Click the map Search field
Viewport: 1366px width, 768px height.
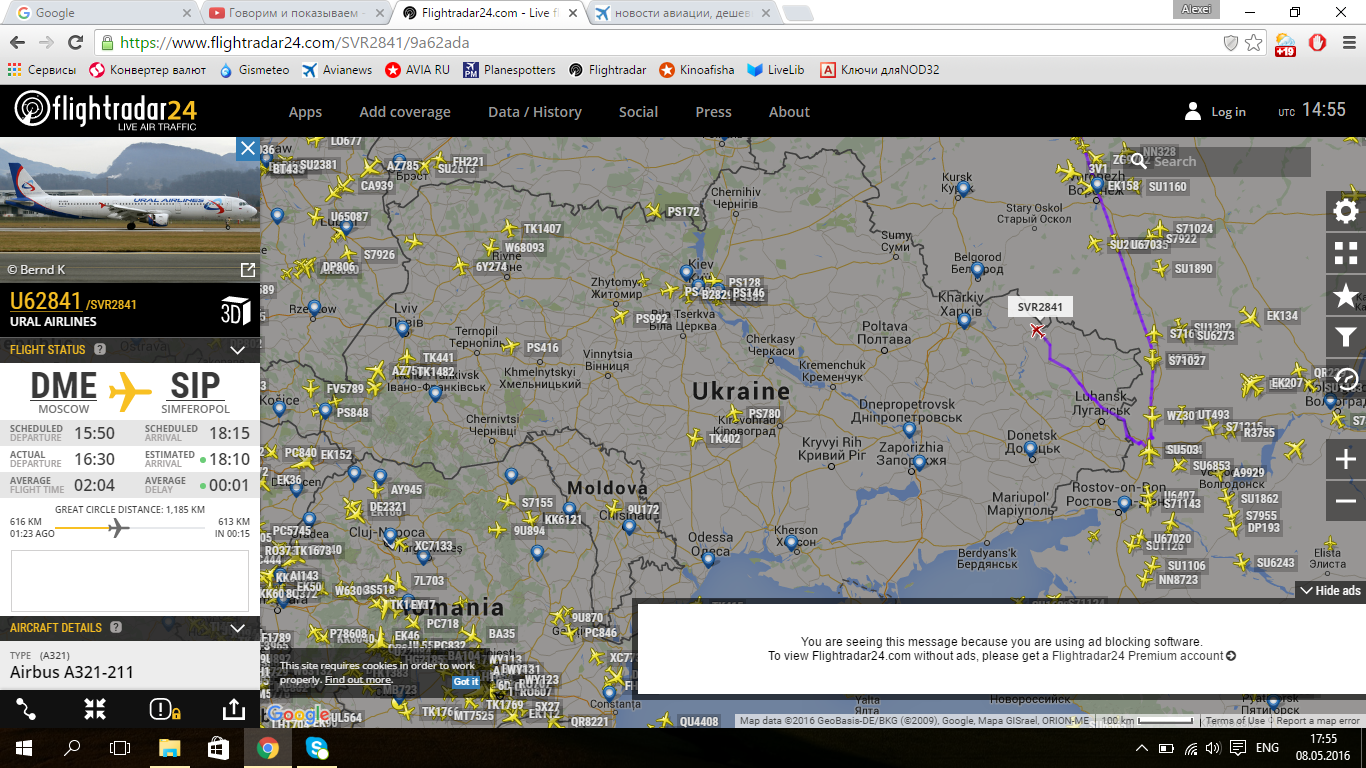point(1225,161)
